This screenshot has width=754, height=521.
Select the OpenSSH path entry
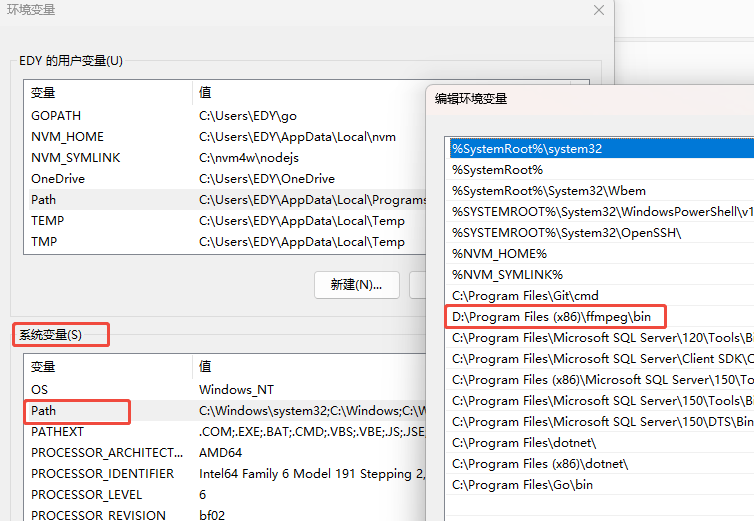(x=566, y=233)
